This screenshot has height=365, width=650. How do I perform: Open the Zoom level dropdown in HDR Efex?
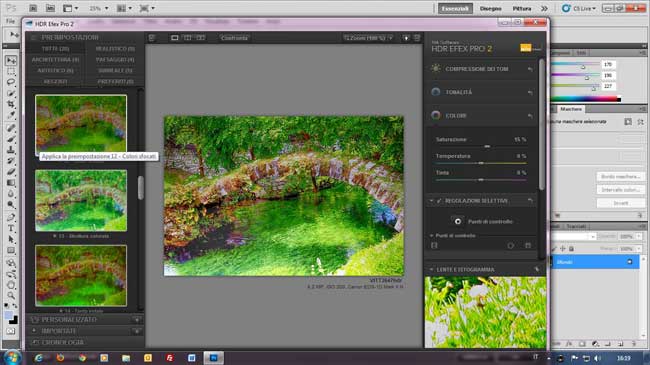click(368, 38)
